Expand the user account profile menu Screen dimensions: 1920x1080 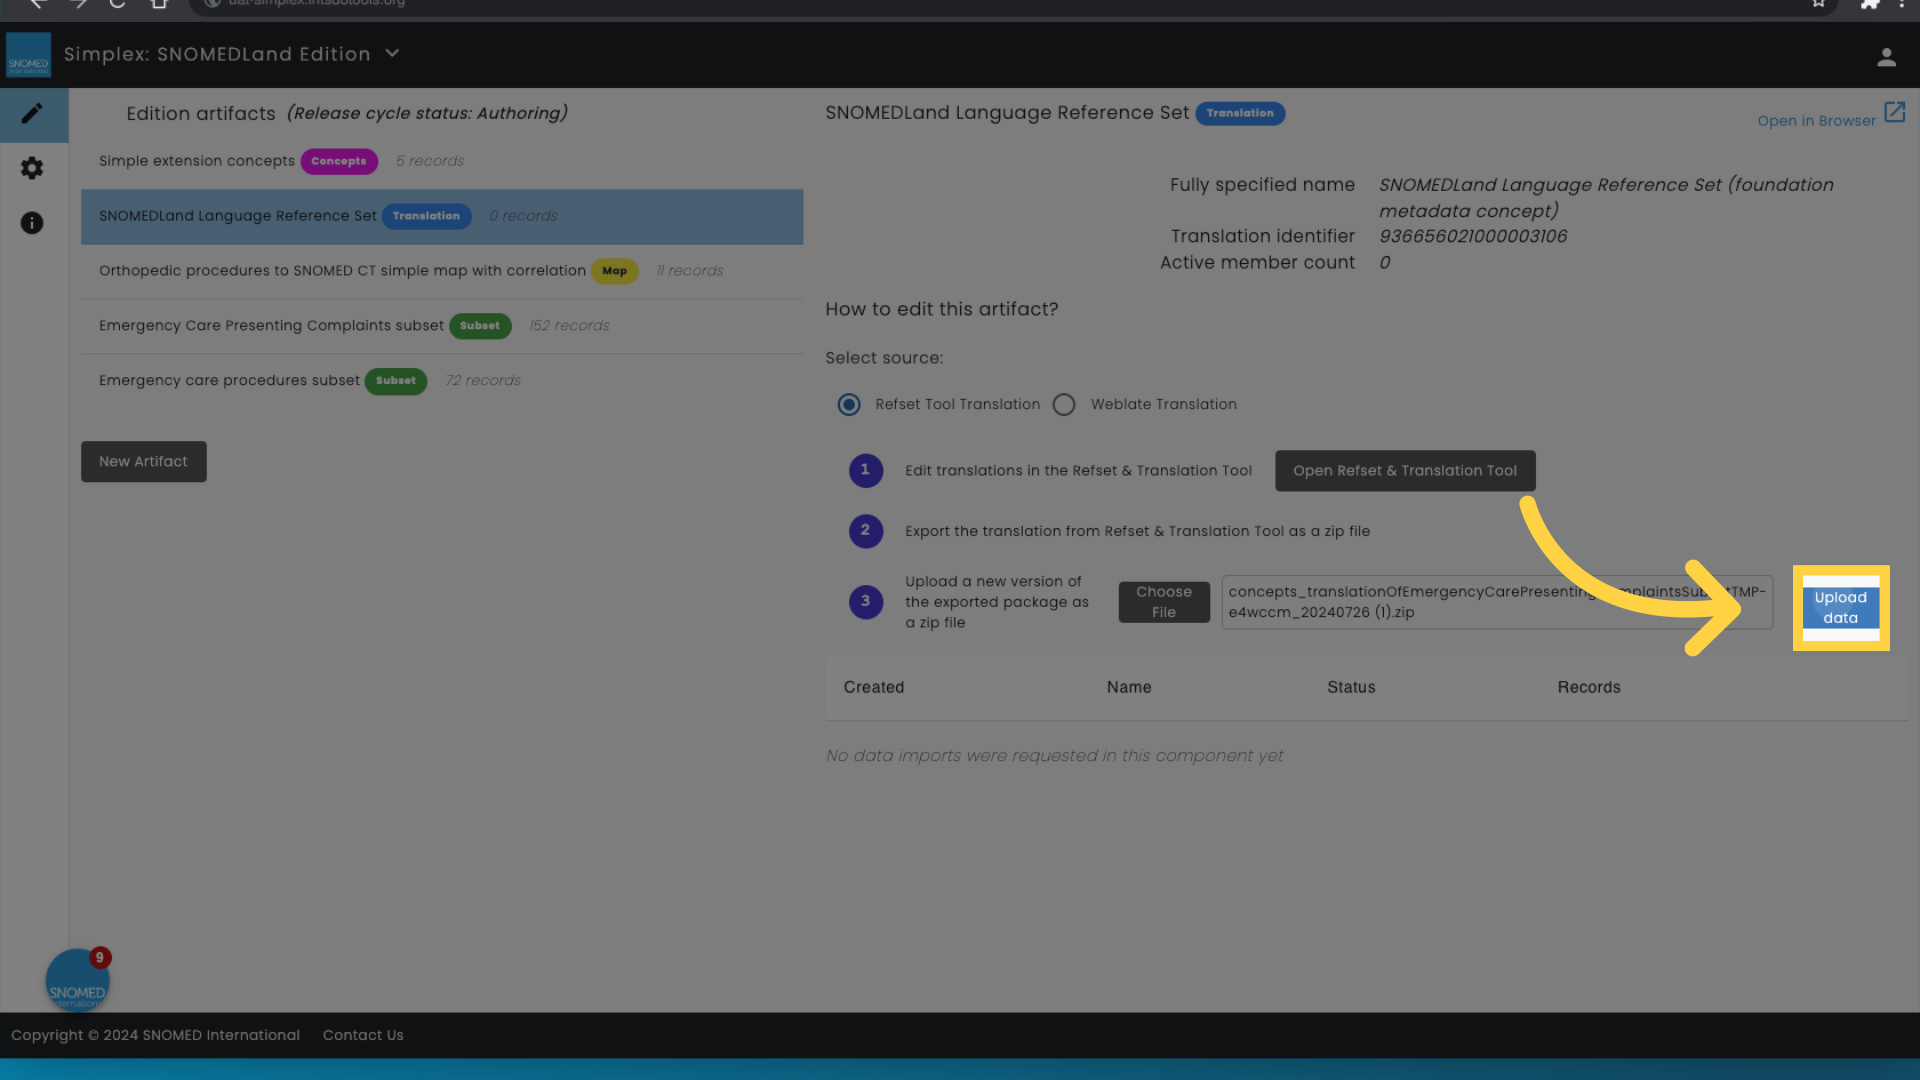click(1887, 57)
